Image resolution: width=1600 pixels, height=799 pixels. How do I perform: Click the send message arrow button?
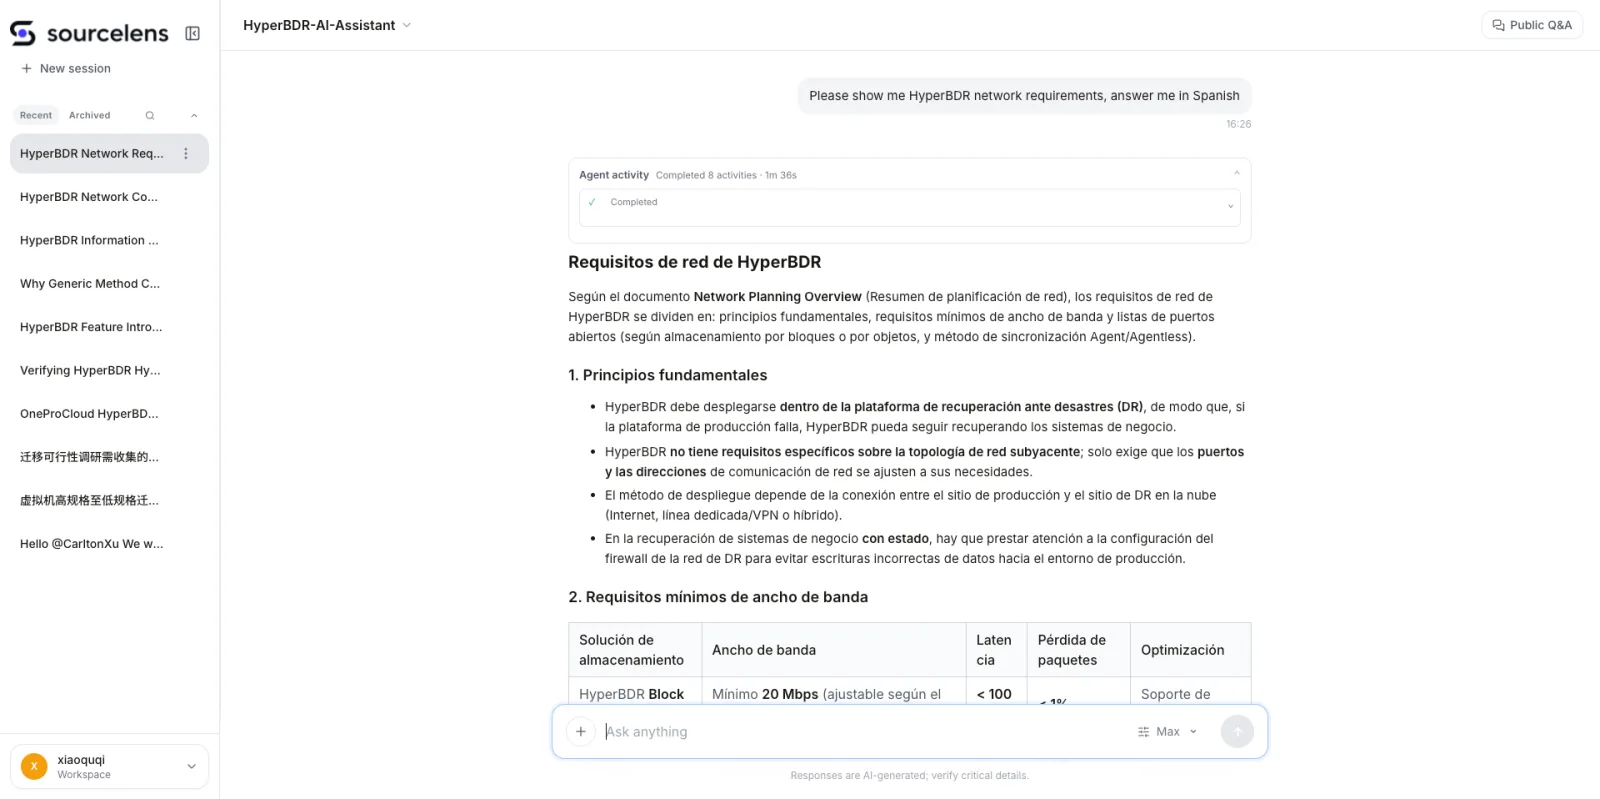tap(1237, 732)
